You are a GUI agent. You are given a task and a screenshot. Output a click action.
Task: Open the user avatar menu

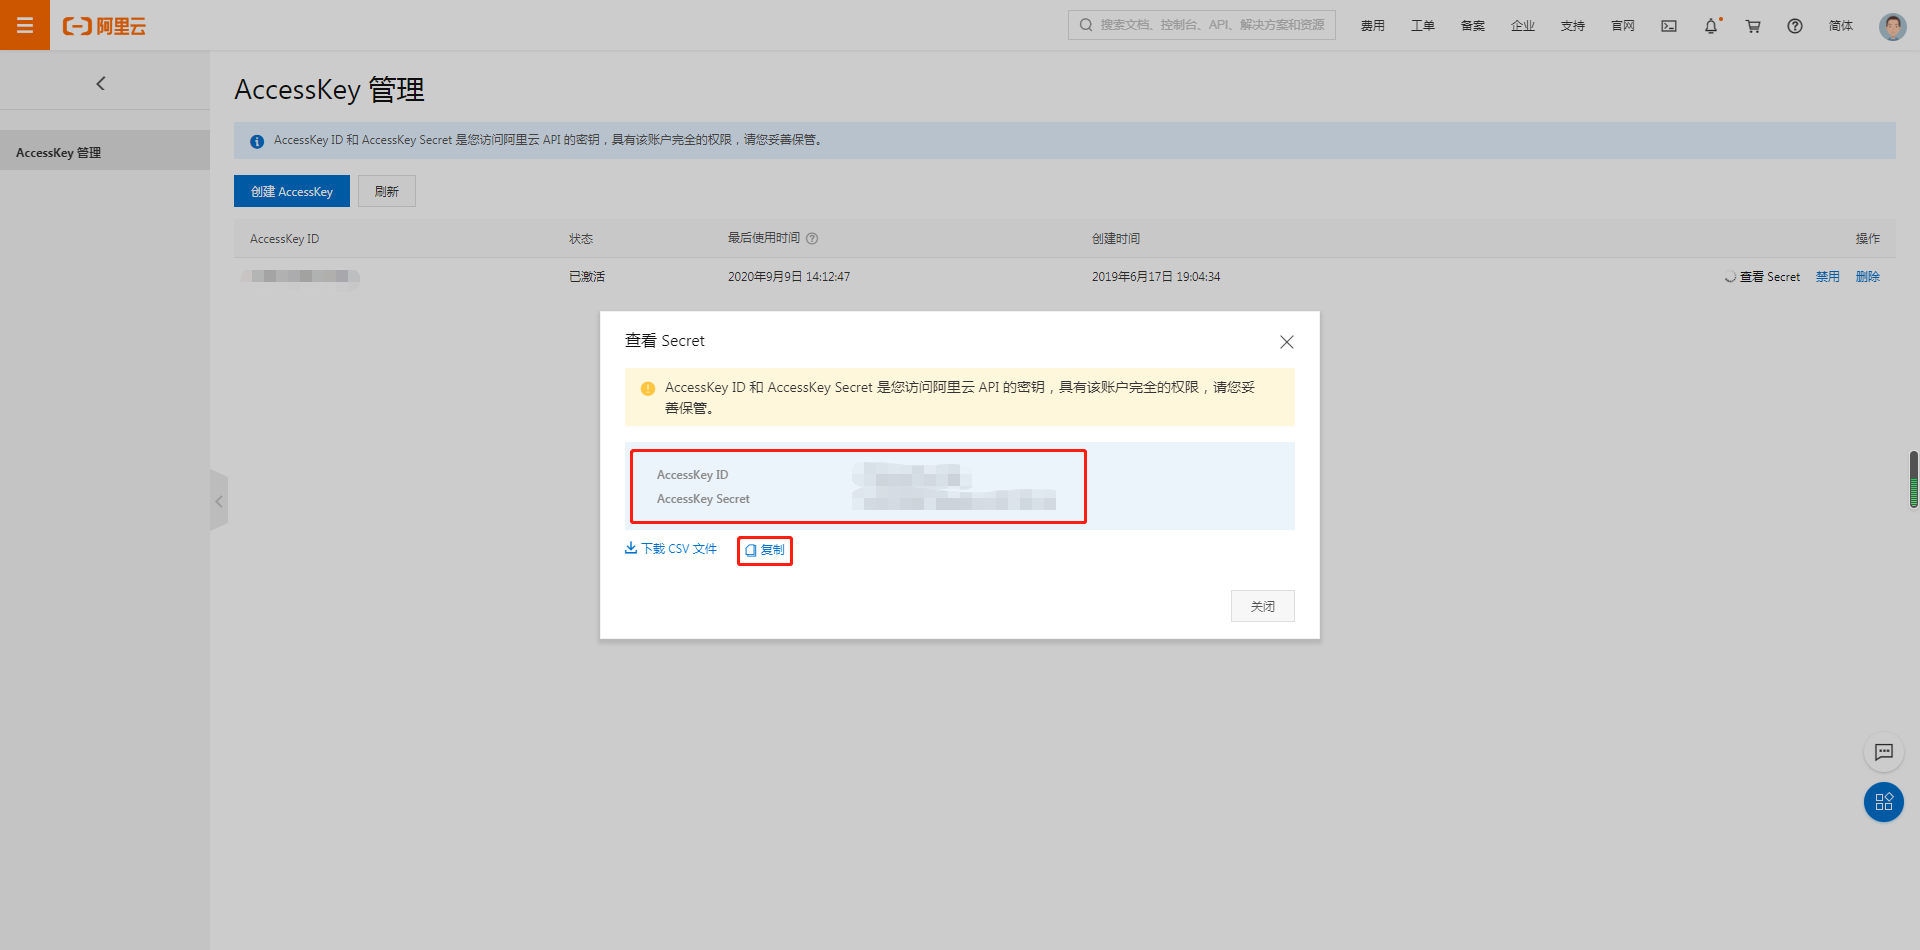coord(1892,26)
